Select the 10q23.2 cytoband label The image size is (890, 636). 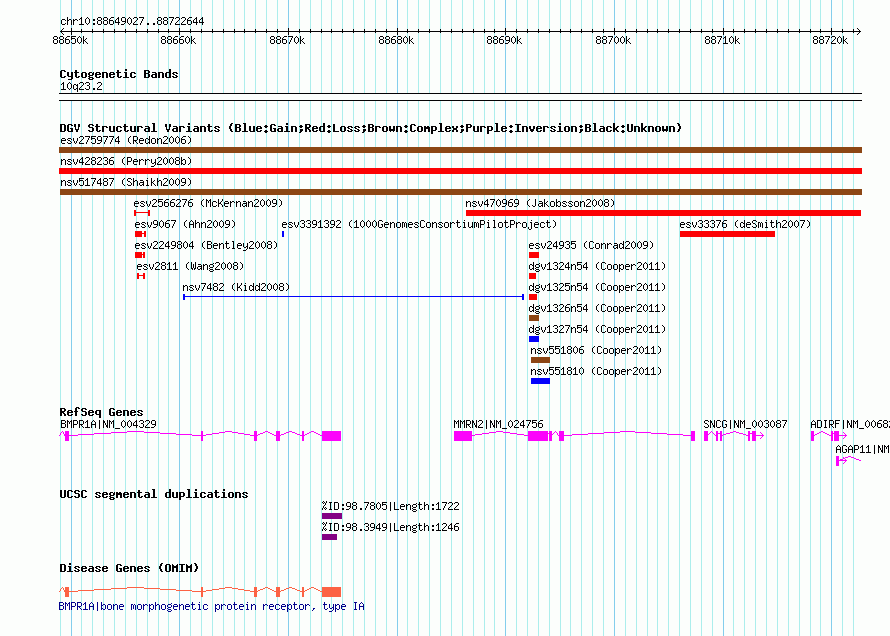[x=81, y=86]
